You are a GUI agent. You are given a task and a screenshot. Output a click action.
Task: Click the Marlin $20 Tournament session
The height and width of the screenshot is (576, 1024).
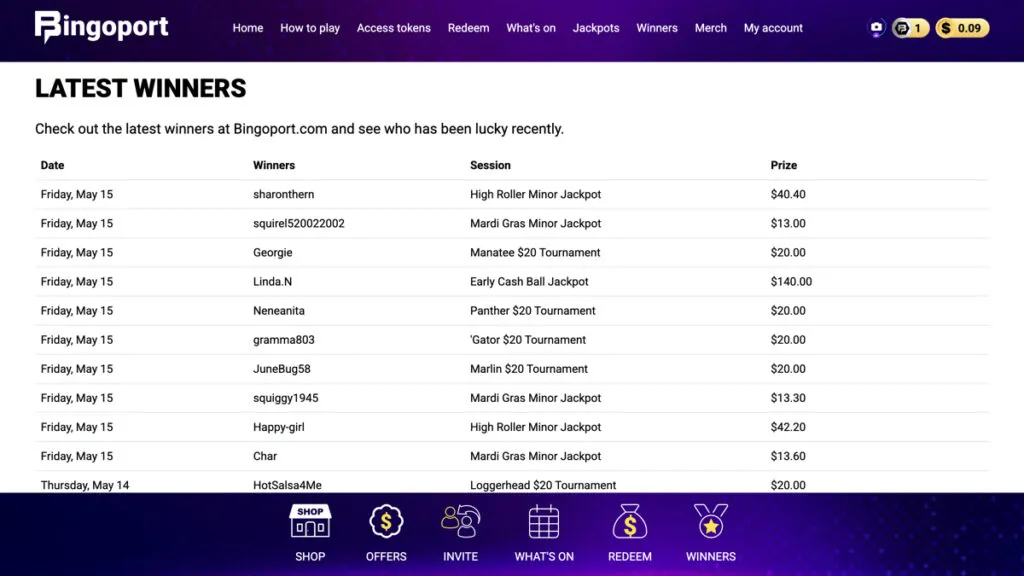528,369
